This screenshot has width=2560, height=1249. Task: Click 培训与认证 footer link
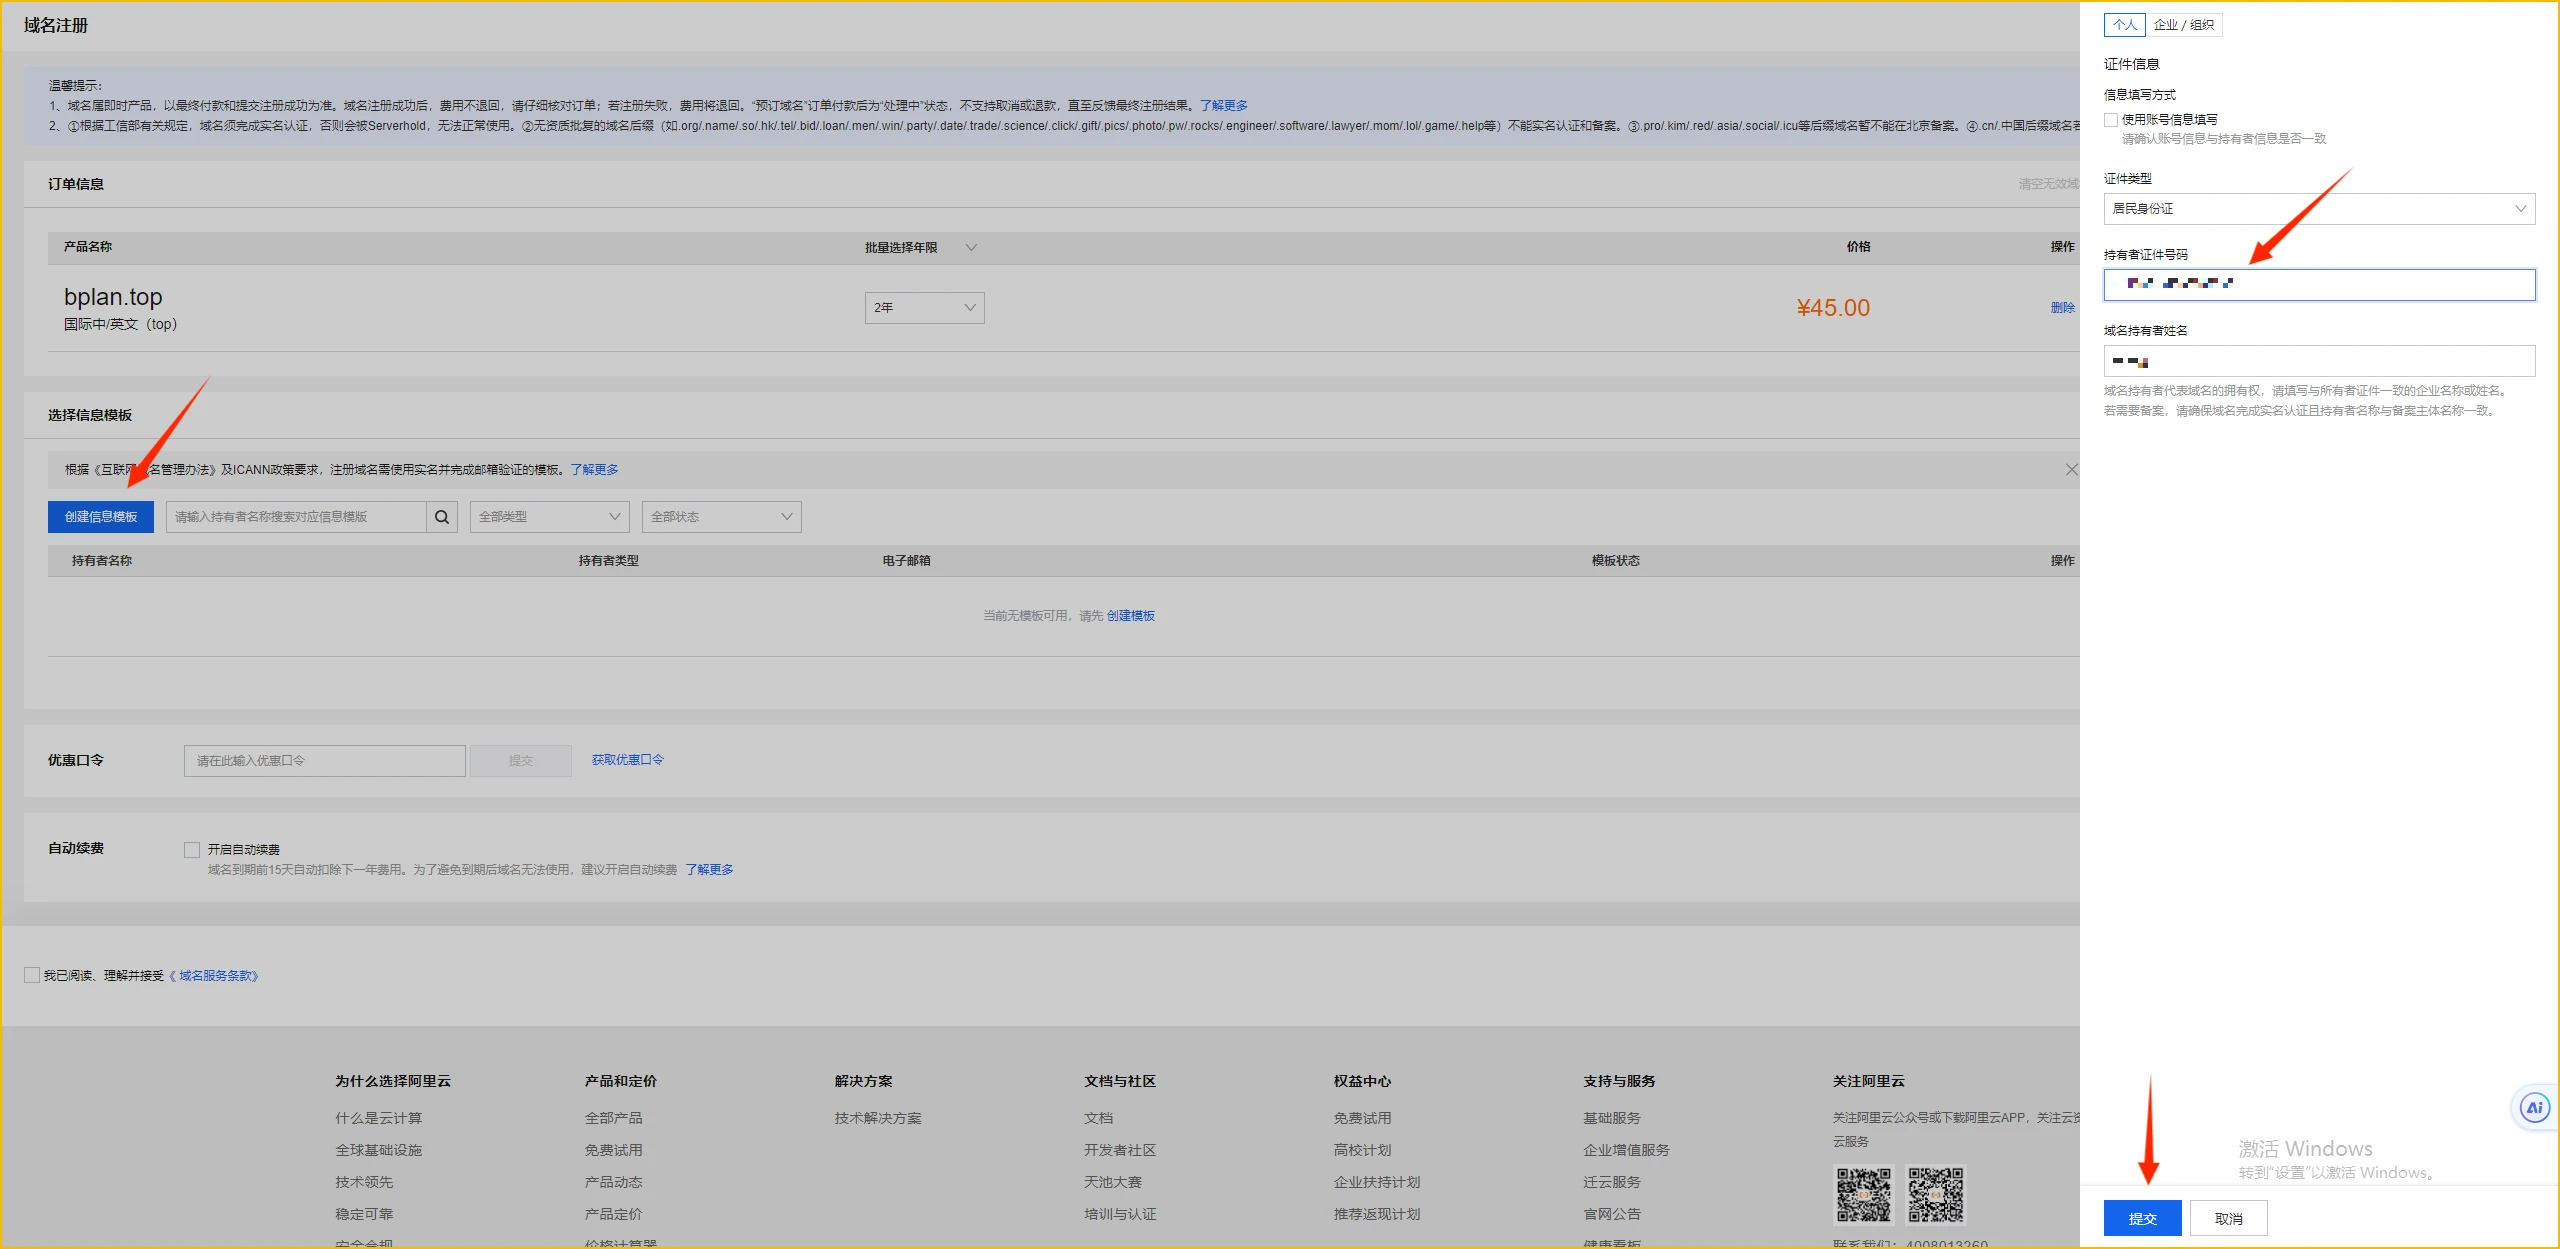(1120, 1214)
